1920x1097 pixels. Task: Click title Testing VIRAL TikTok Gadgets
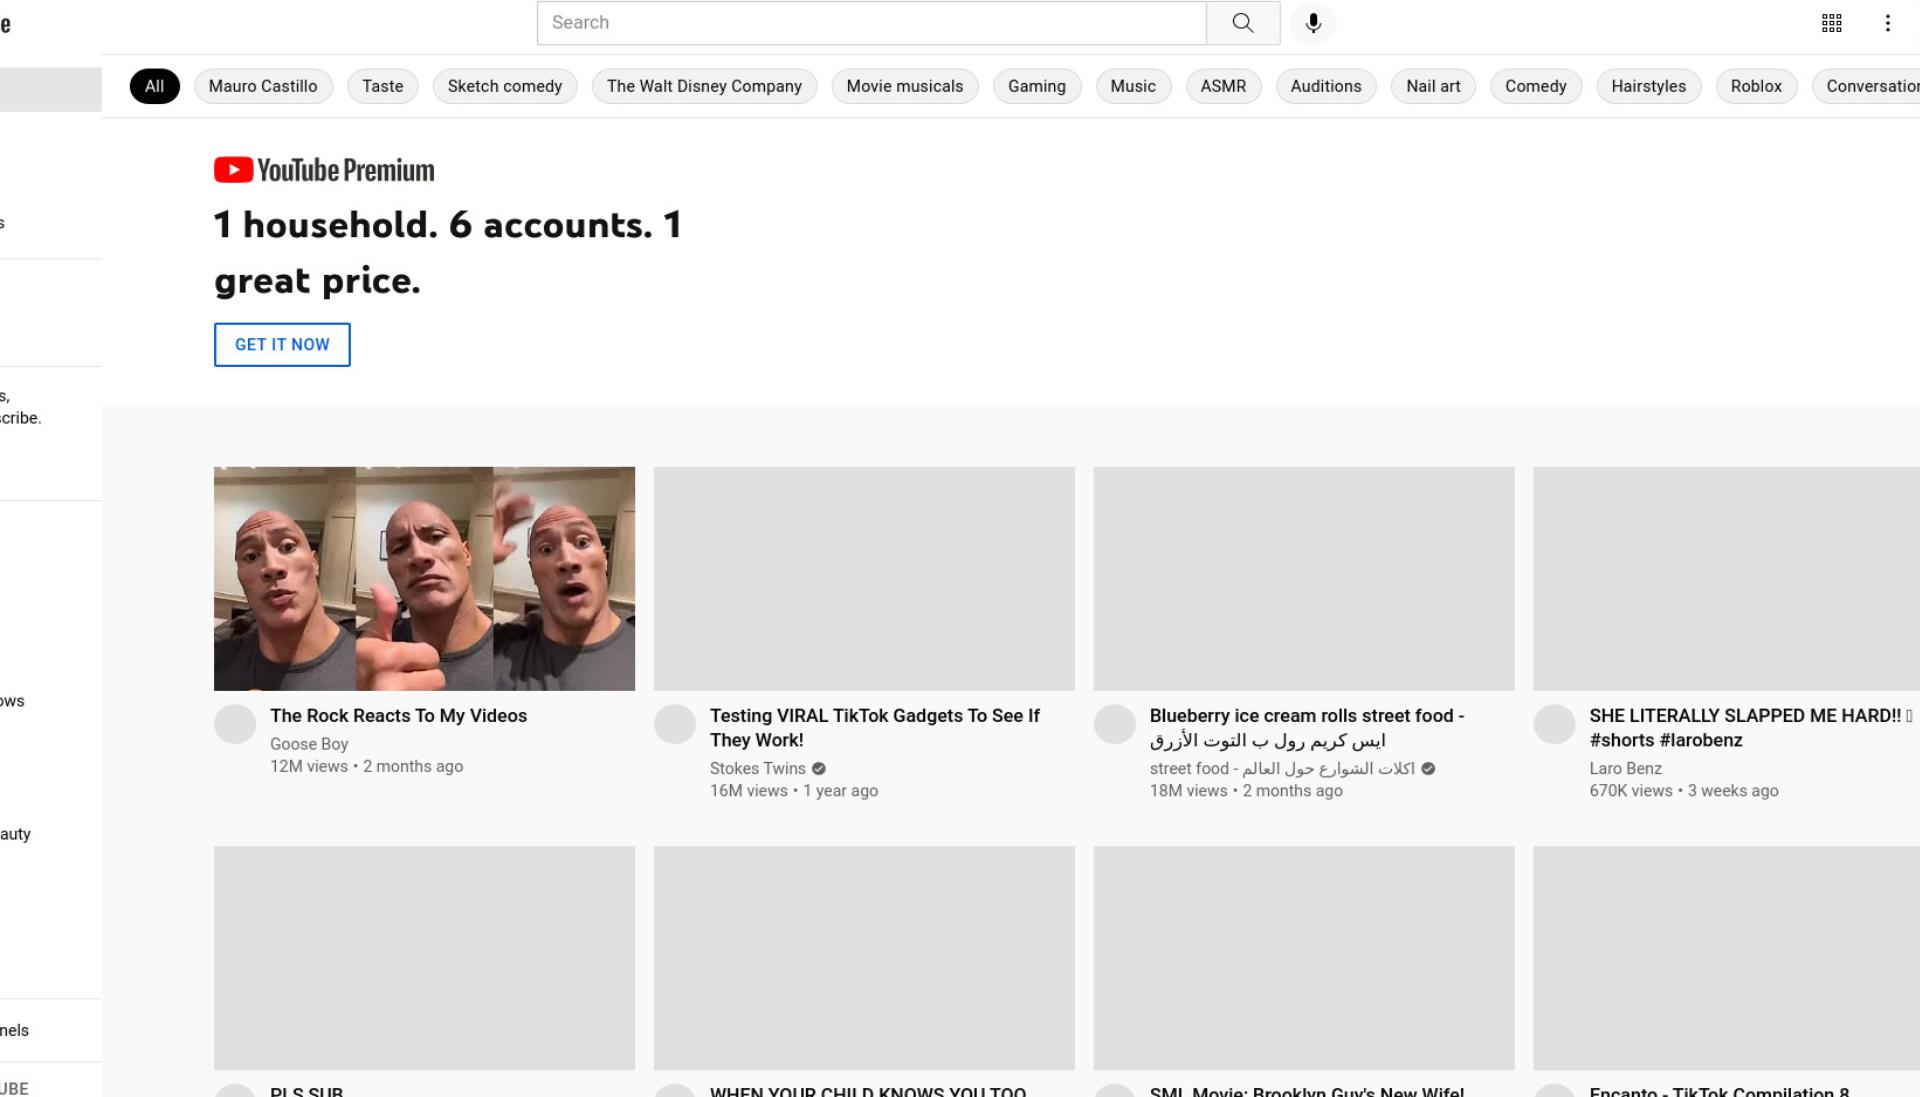875,728
